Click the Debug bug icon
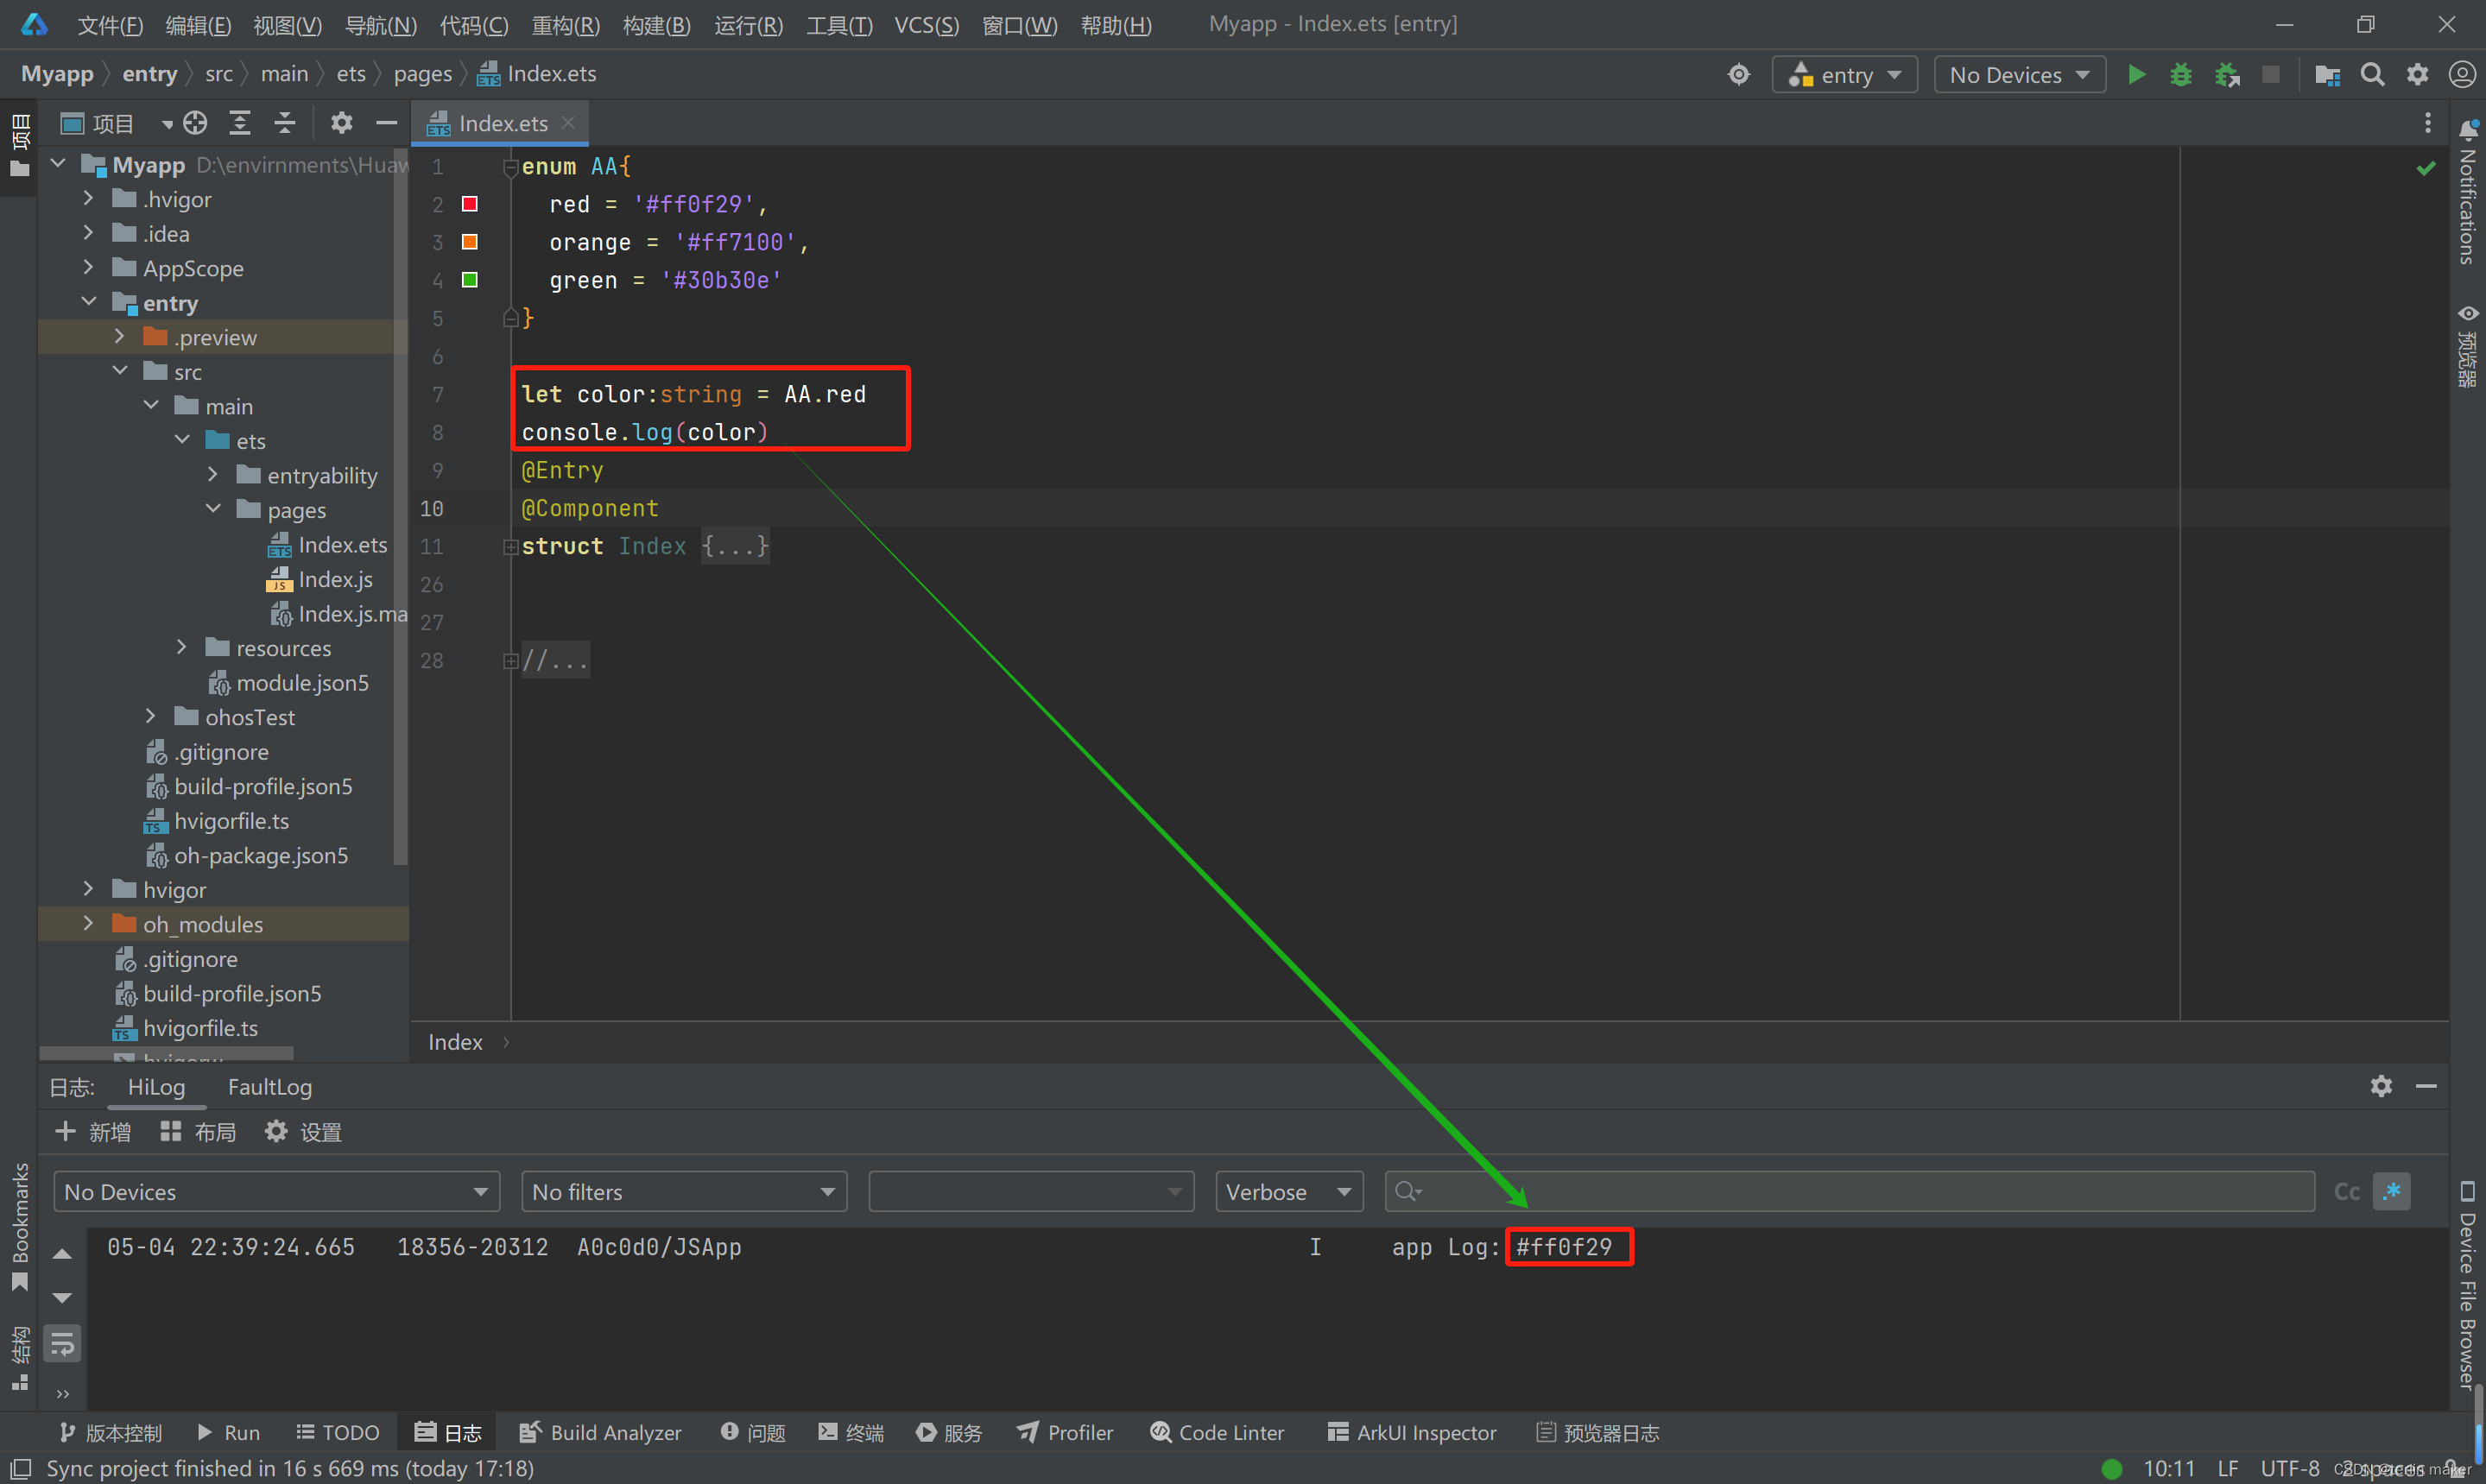The image size is (2486, 1484). pyautogui.click(x=2181, y=75)
